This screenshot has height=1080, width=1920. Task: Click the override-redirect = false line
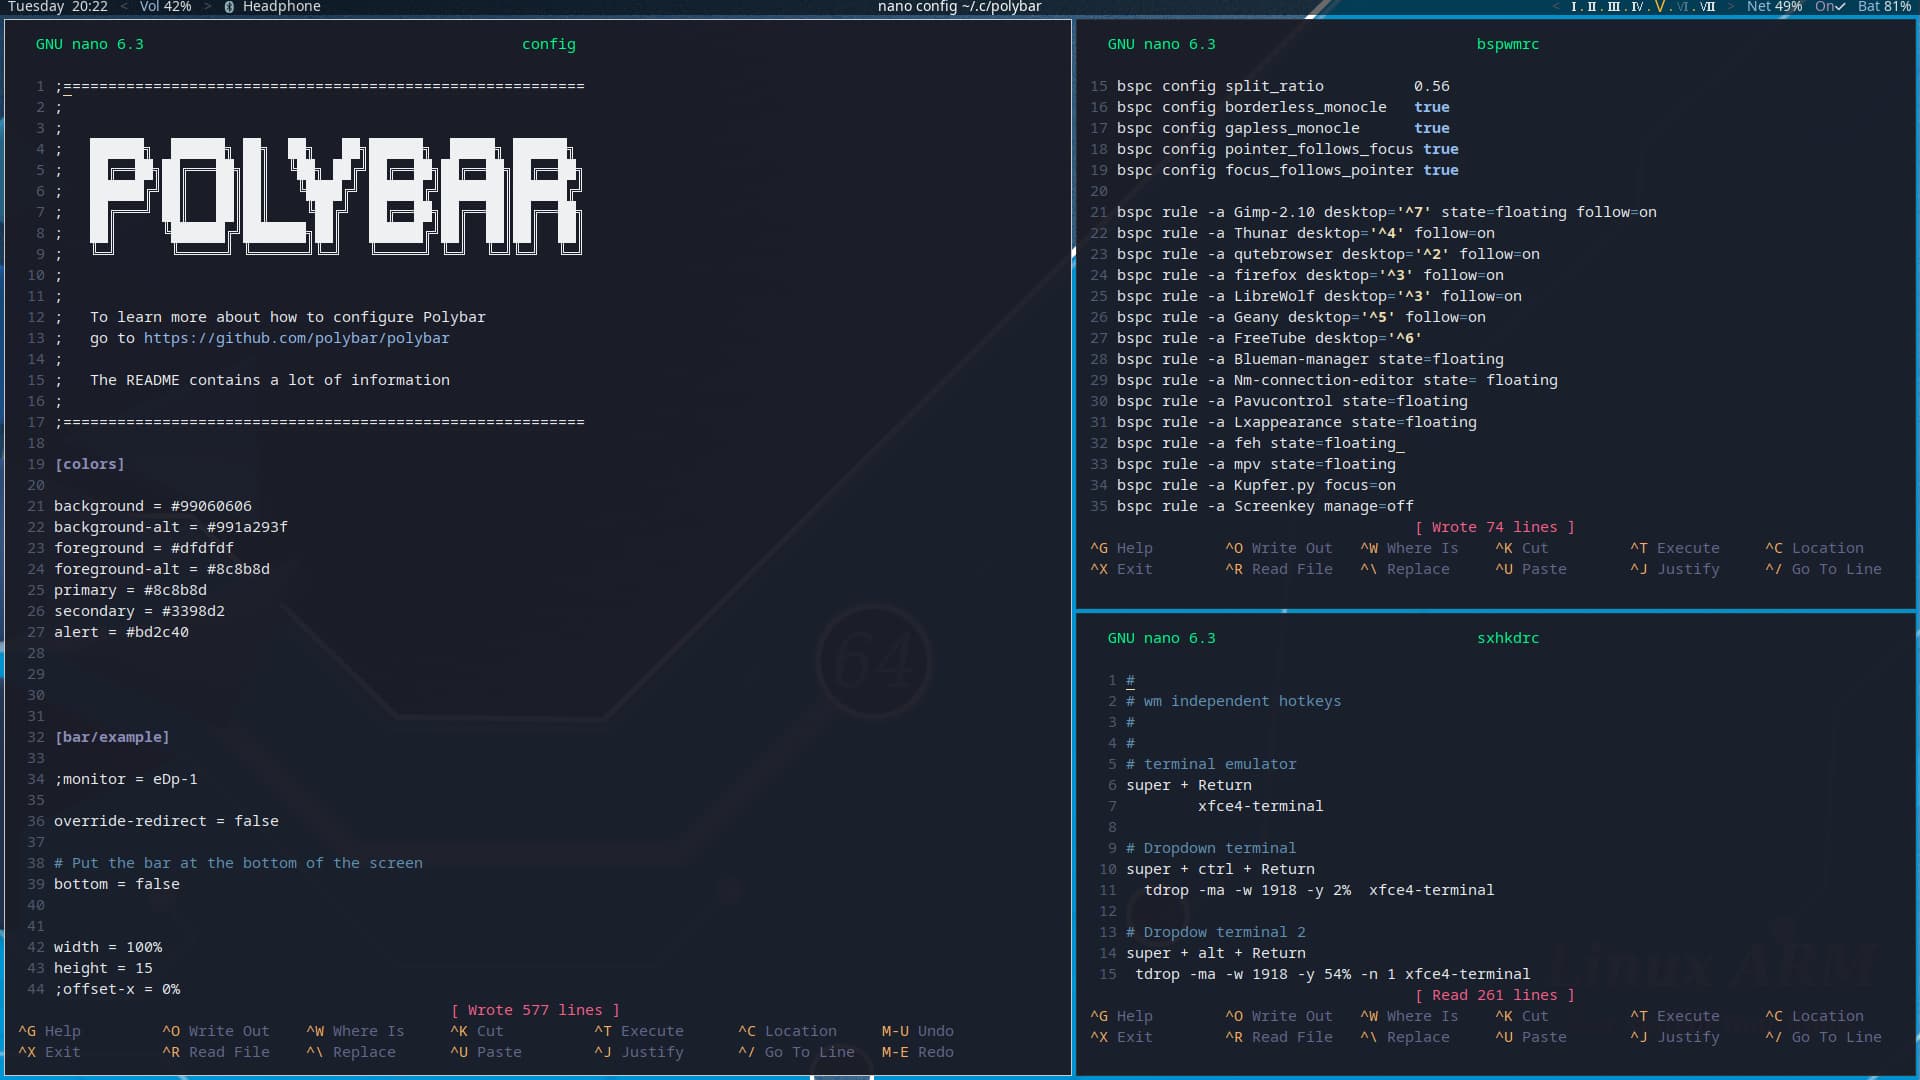tap(166, 821)
